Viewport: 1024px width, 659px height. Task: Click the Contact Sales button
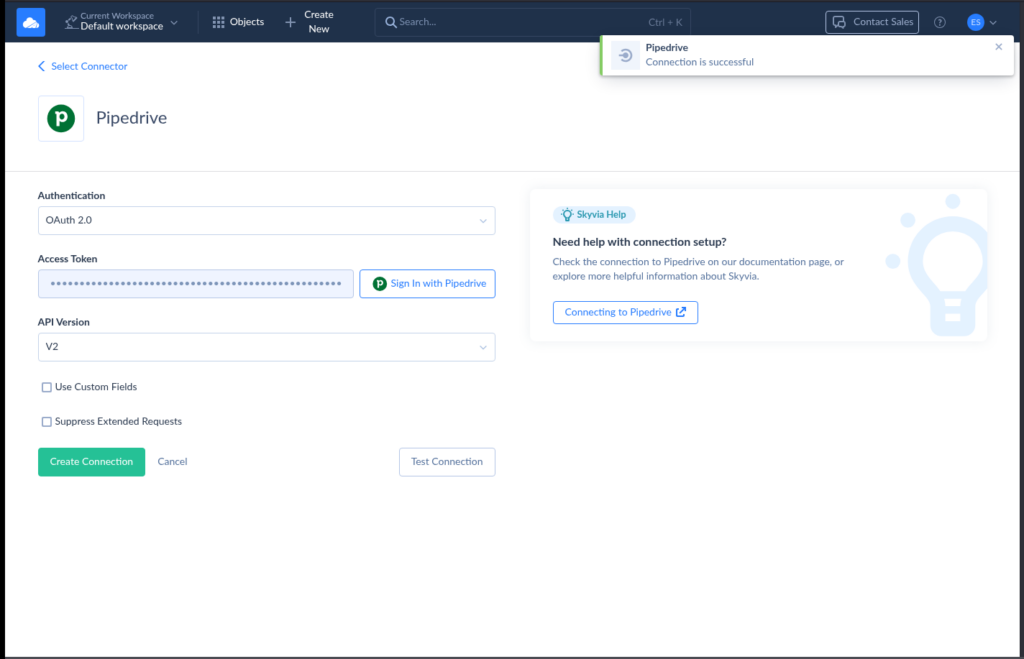[x=872, y=22]
